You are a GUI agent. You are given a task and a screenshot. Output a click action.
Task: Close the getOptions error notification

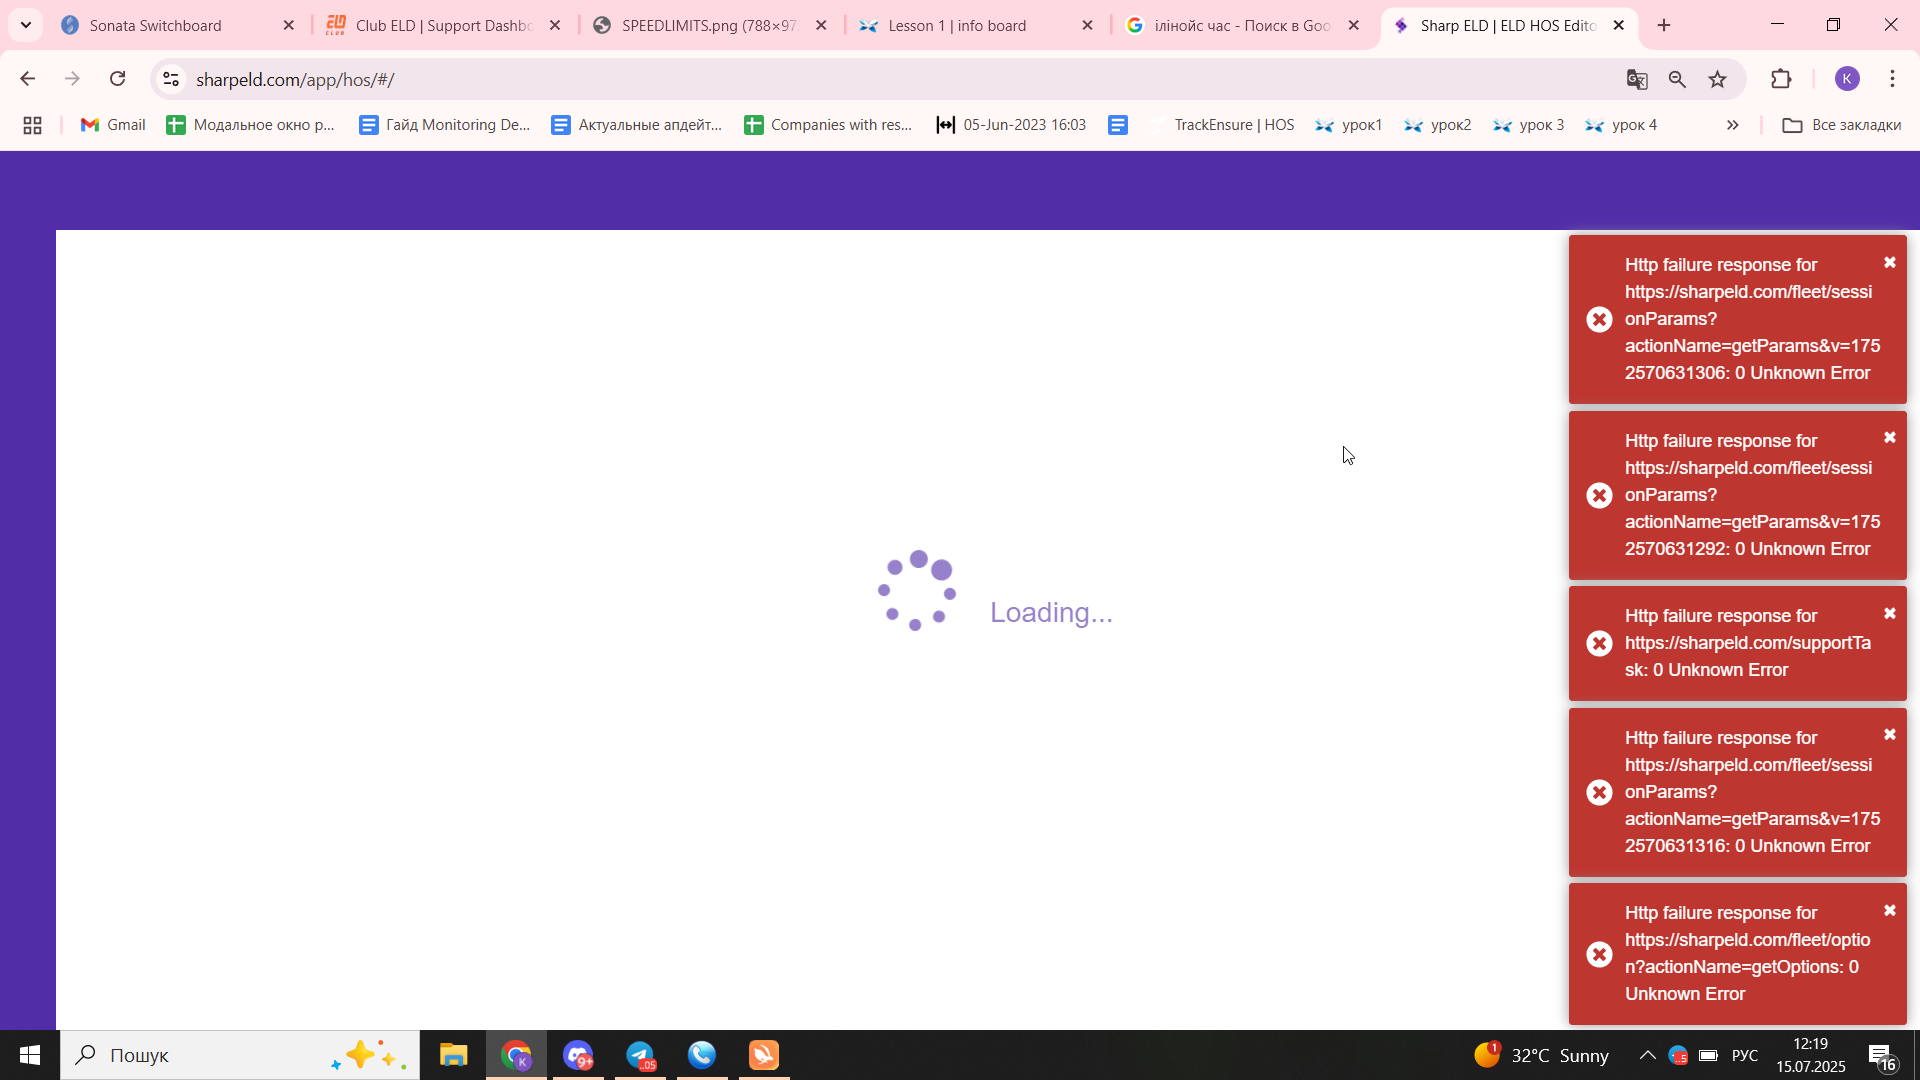(x=1890, y=911)
